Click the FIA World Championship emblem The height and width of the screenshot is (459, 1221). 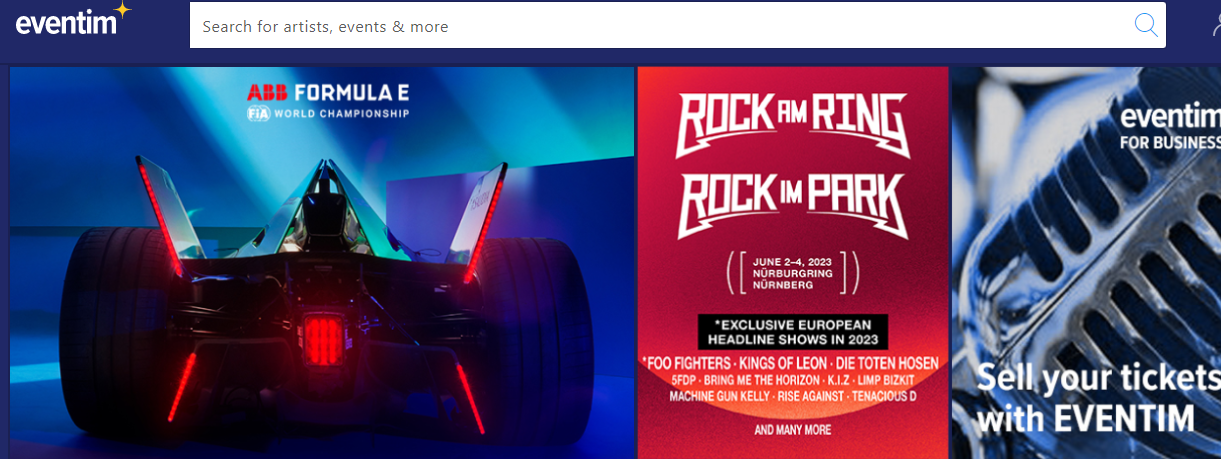tap(258, 114)
